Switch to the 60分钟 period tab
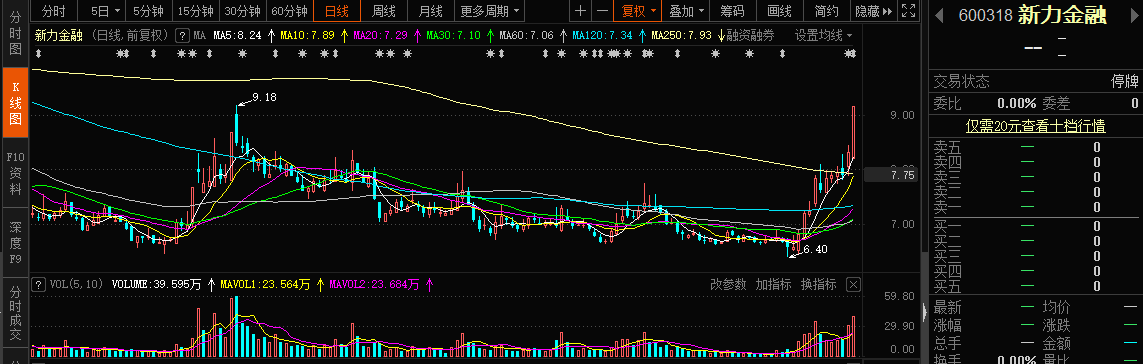 [289, 11]
